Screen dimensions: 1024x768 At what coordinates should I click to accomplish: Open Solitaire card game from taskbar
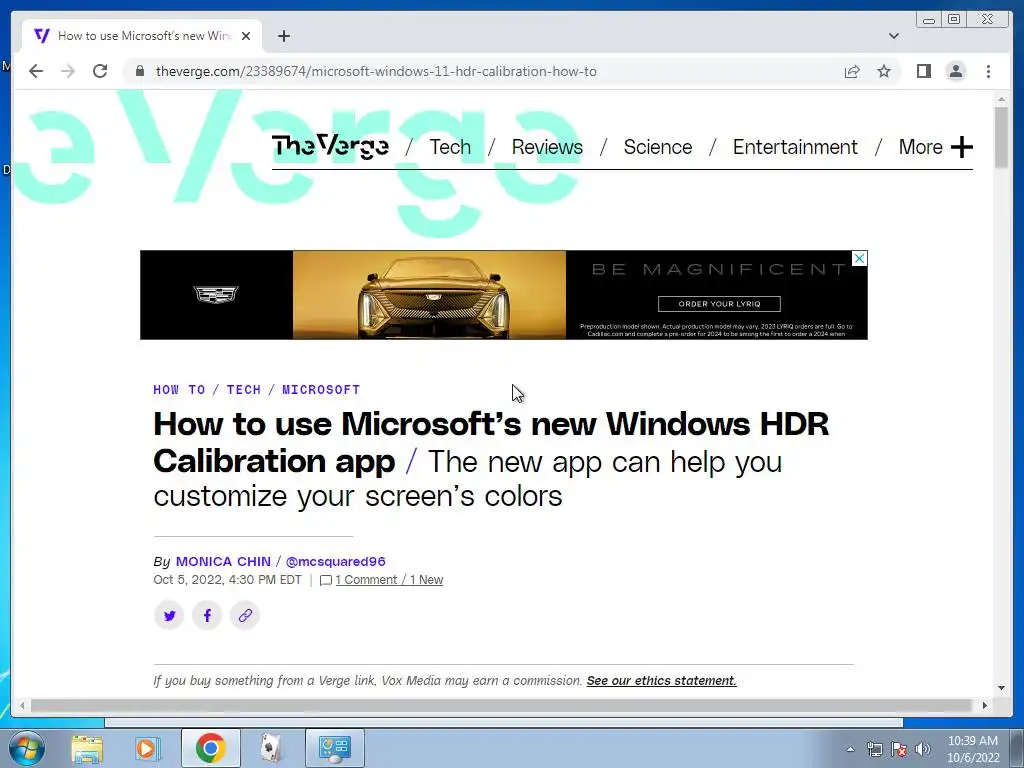point(271,748)
